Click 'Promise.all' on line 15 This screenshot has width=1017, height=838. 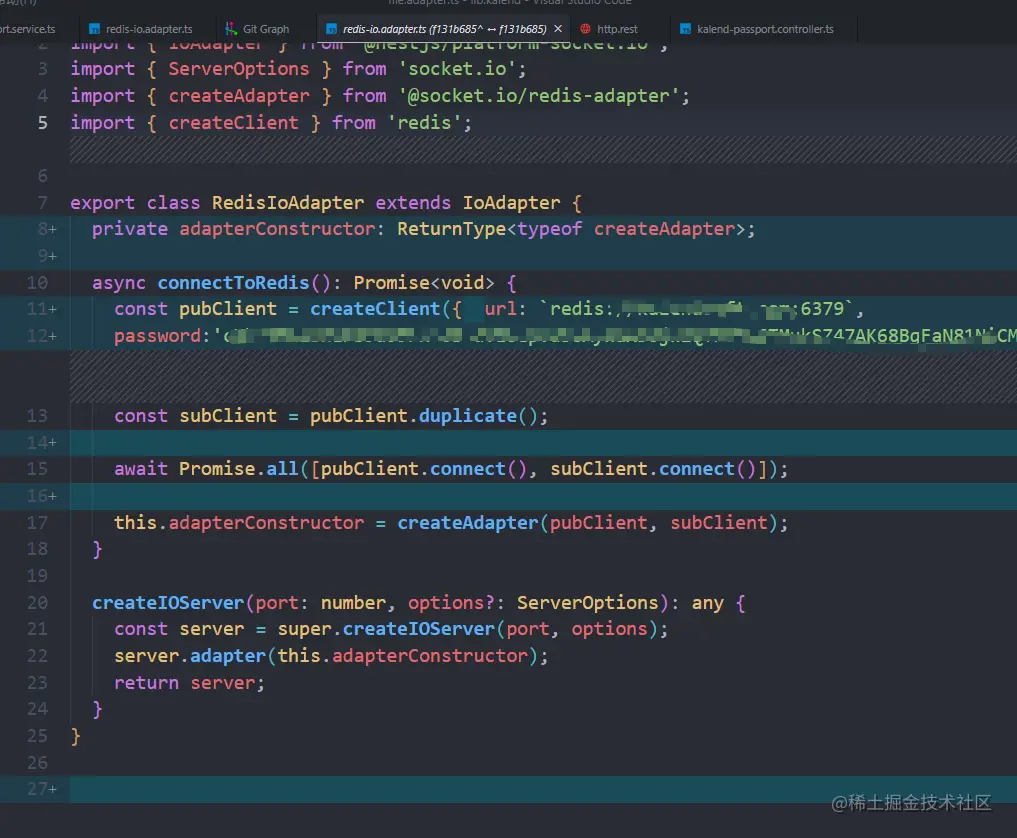[x=239, y=469]
